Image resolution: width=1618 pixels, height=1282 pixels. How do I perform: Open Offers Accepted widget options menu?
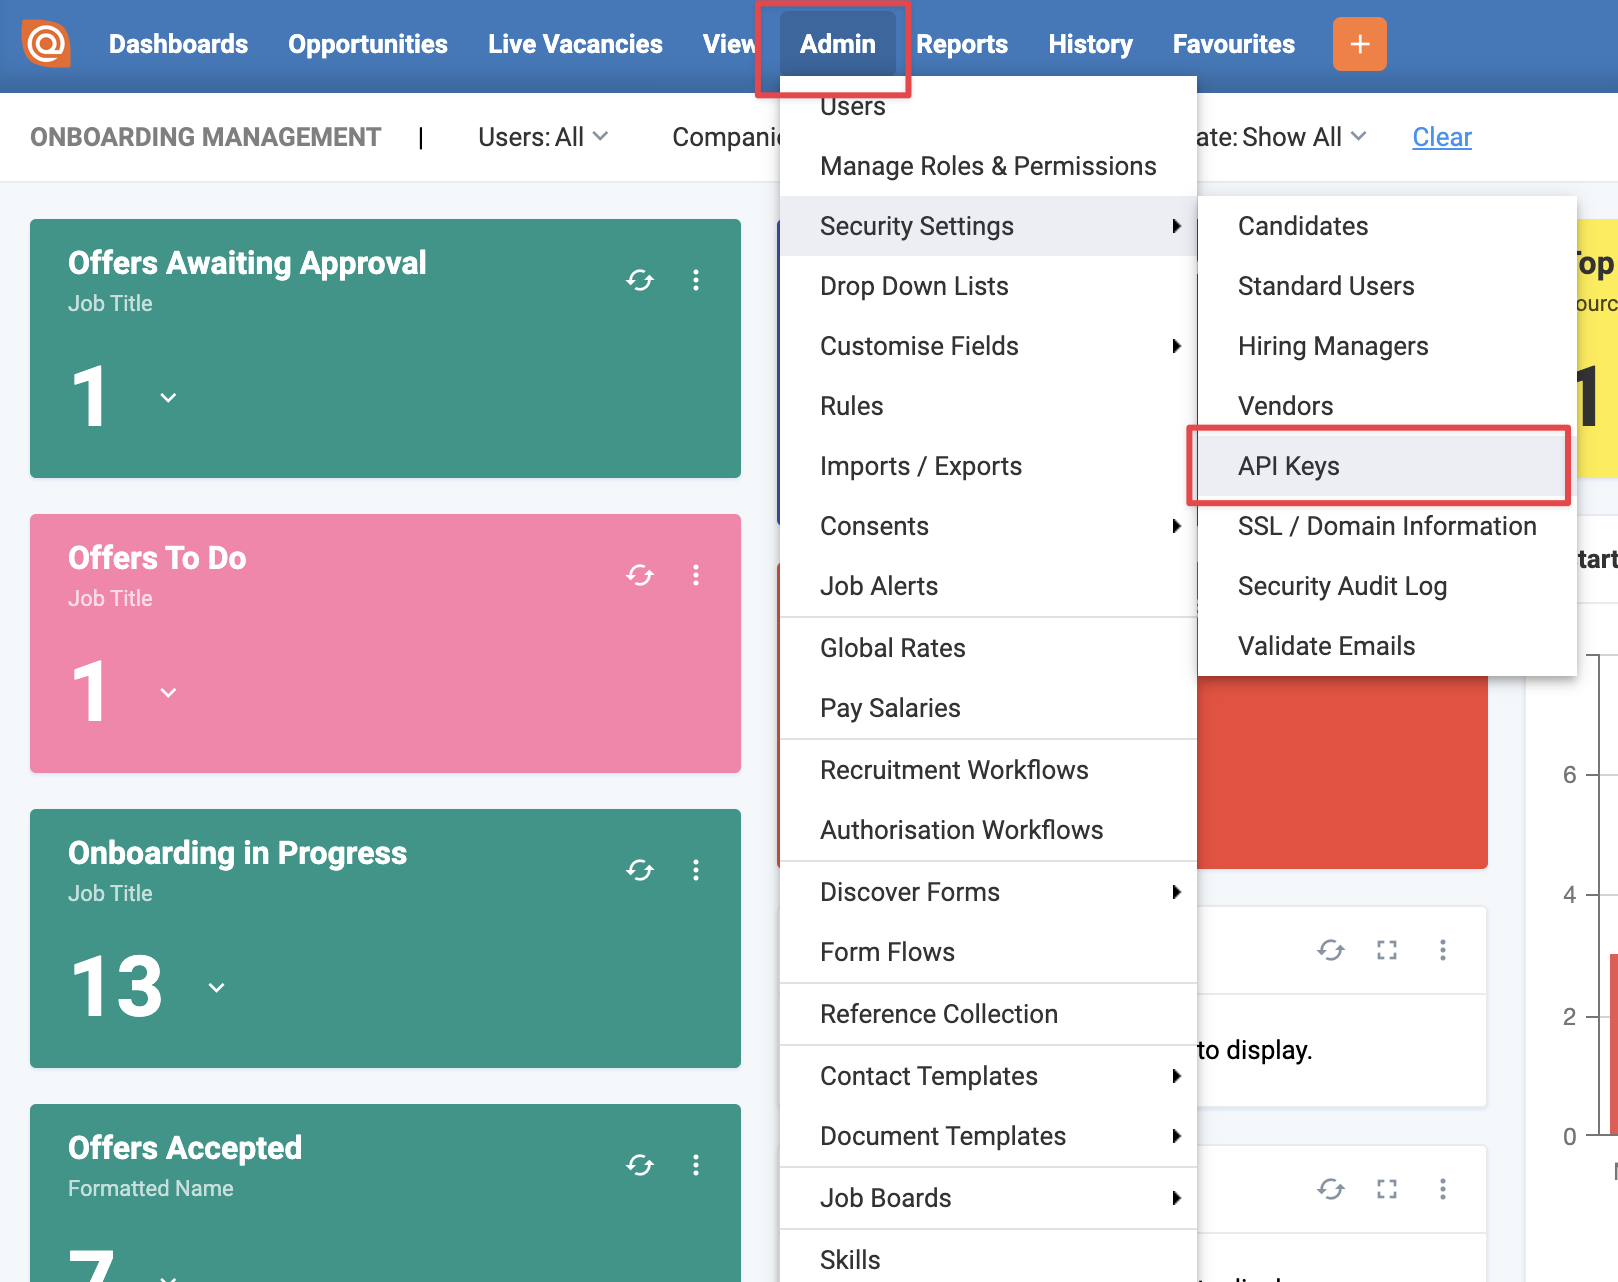(696, 1165)
